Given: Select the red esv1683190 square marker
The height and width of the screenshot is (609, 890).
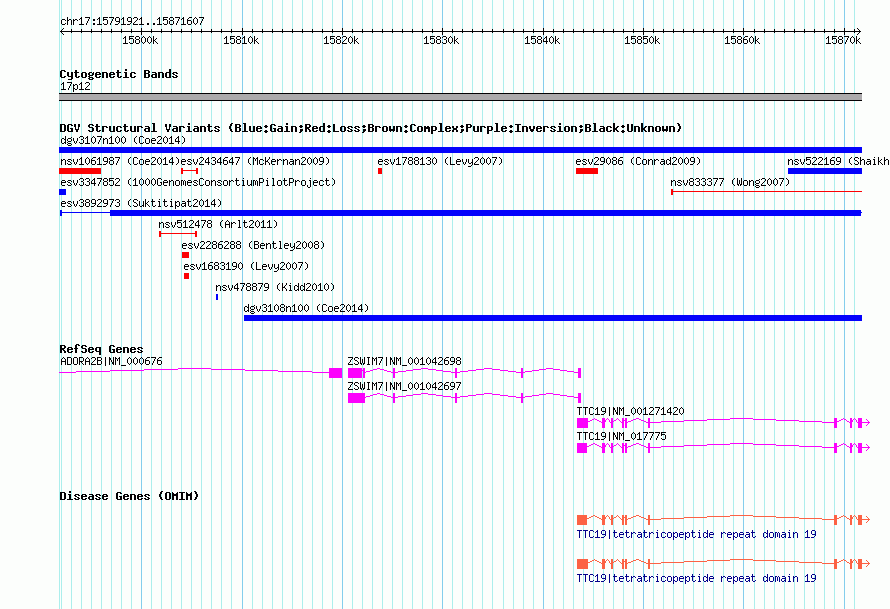Looking at the screenshot, I should point(186,276).
